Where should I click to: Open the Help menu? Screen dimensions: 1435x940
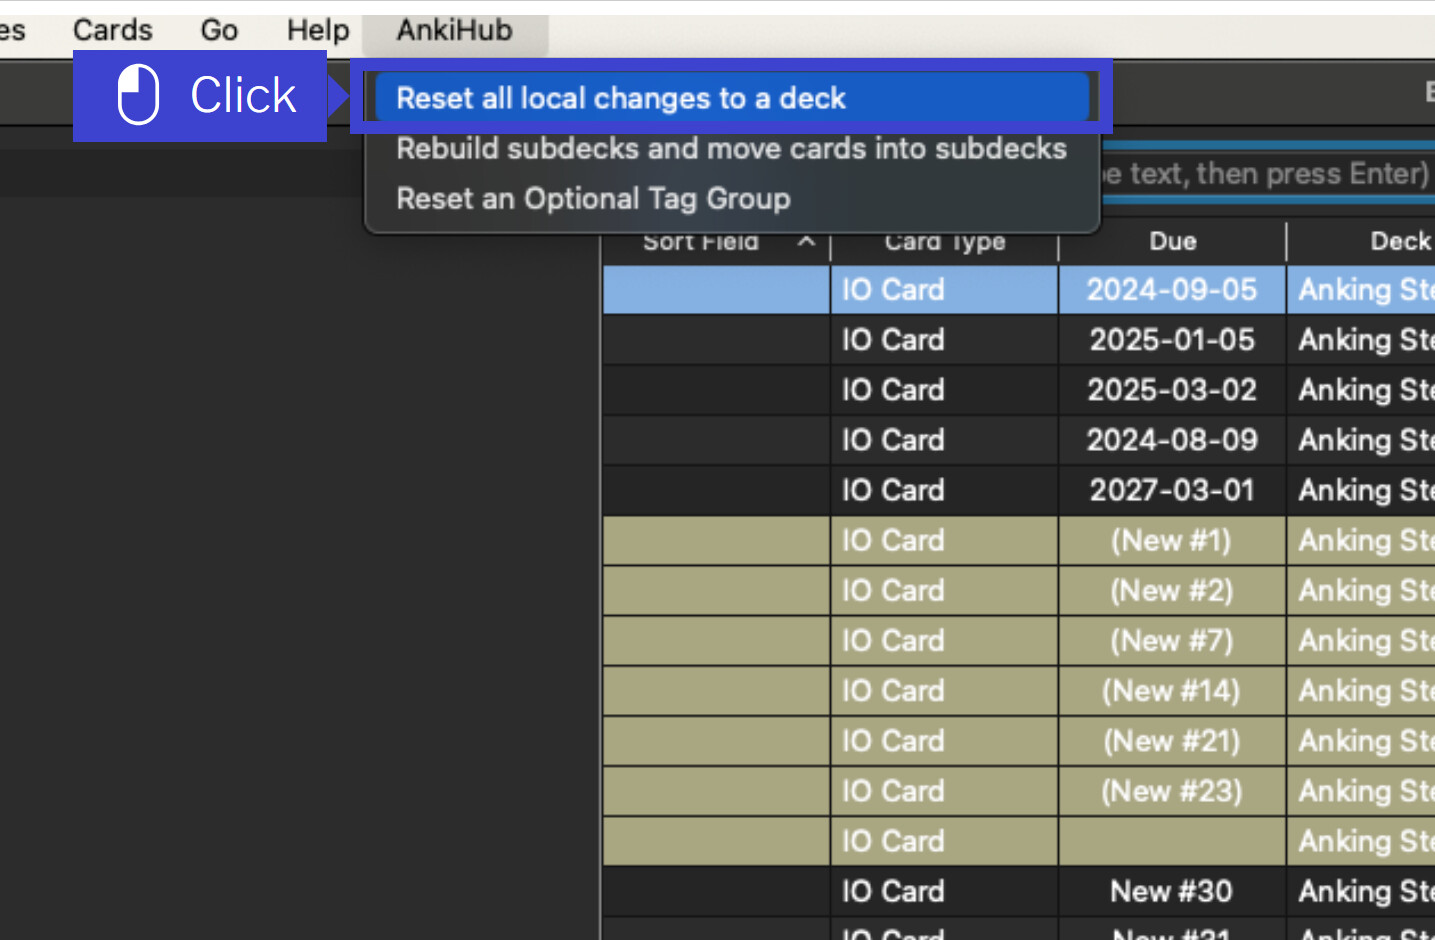click(317, 31)
